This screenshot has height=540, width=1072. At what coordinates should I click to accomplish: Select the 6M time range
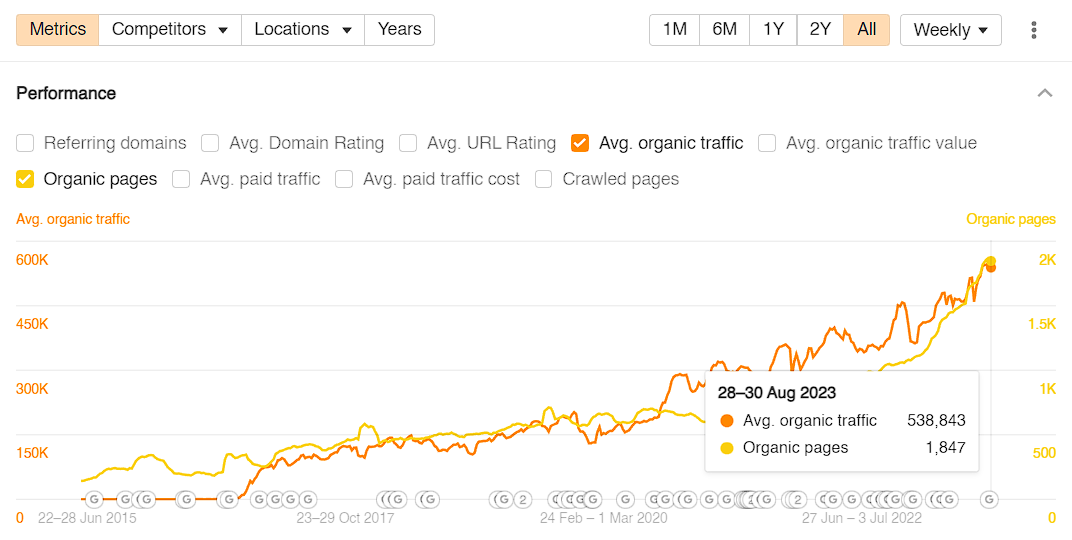tap(724, 29)
